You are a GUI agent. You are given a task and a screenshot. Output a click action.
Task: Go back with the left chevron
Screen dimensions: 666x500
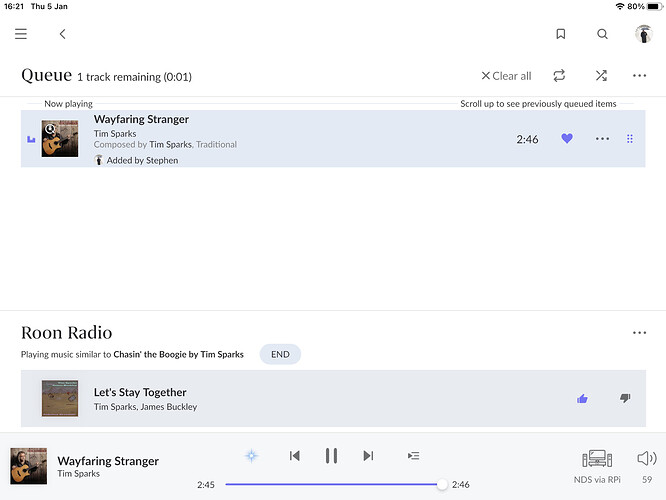click(x=62, y=34)
